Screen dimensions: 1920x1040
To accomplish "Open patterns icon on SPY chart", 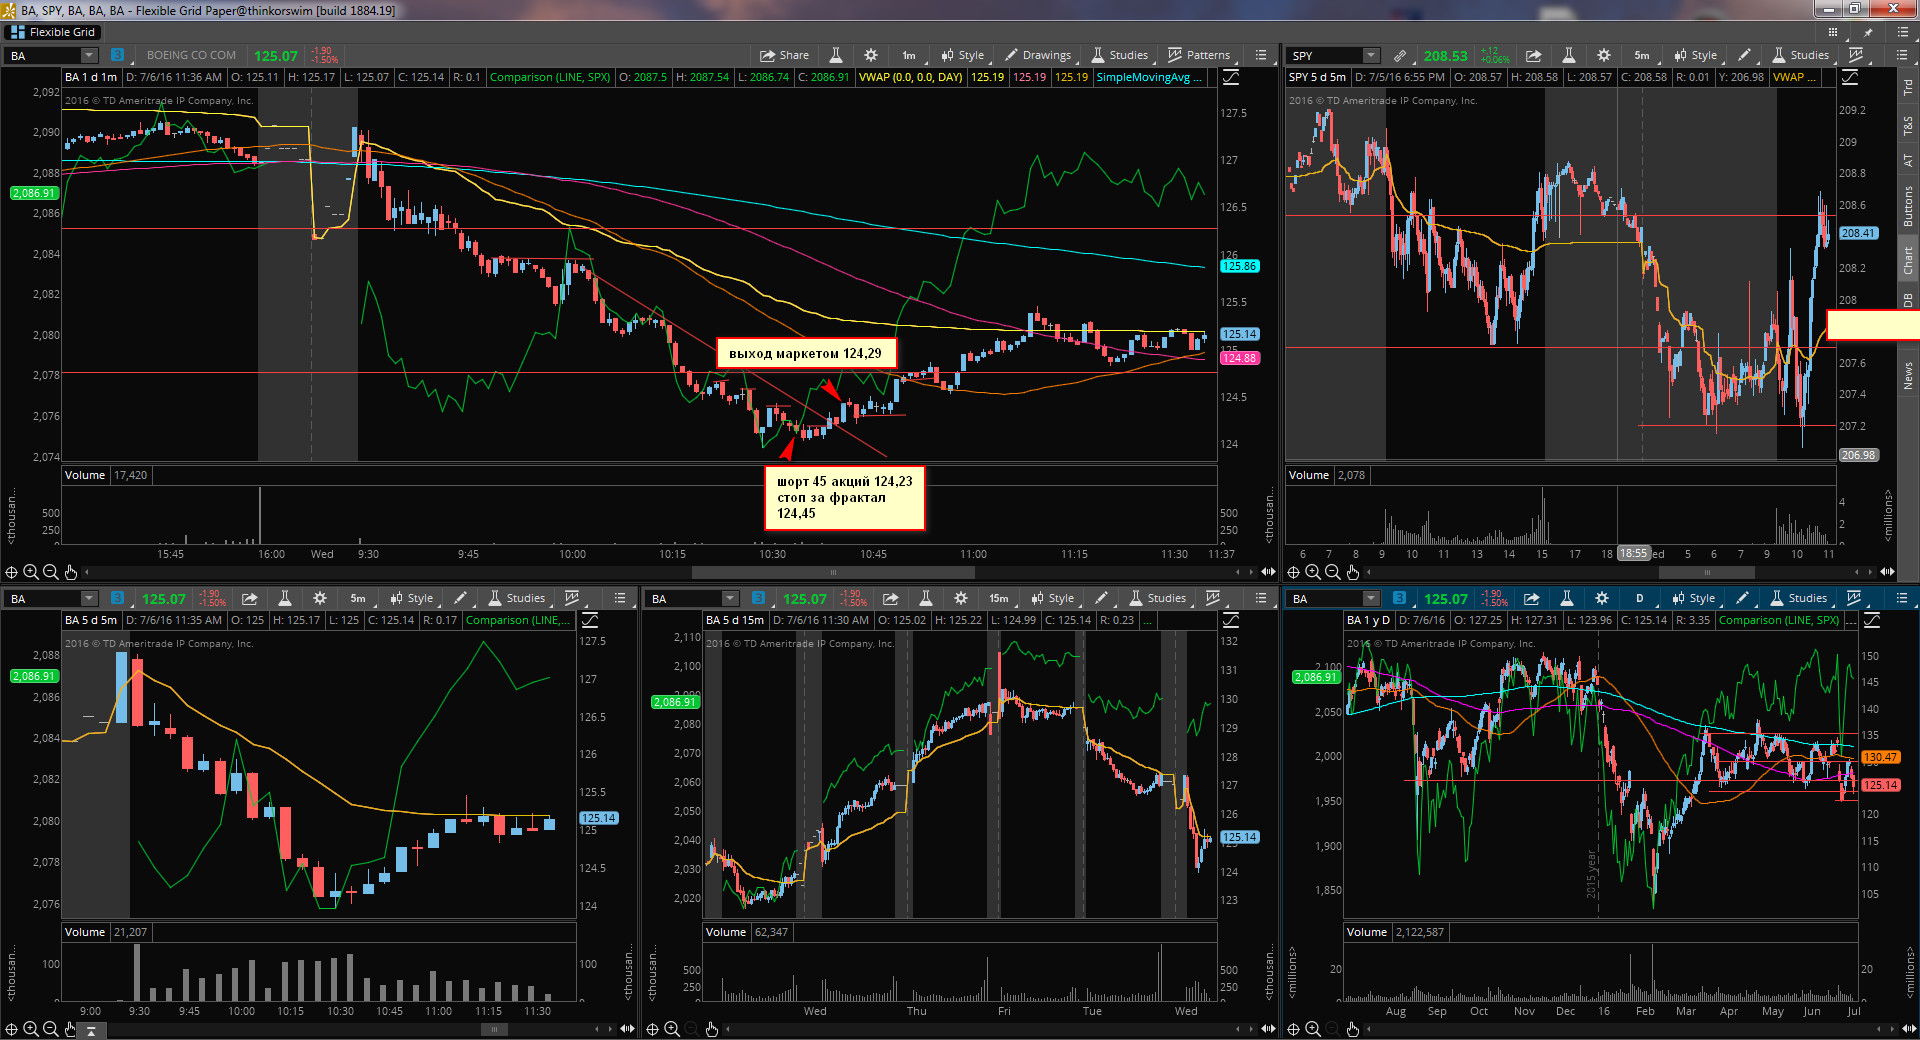I will tap(1856, 55).
